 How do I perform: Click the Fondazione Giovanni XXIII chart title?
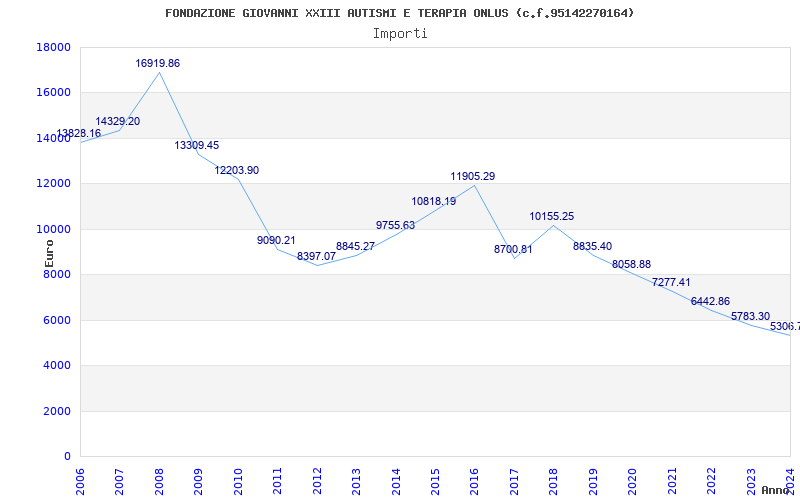(x=399, y=13)
